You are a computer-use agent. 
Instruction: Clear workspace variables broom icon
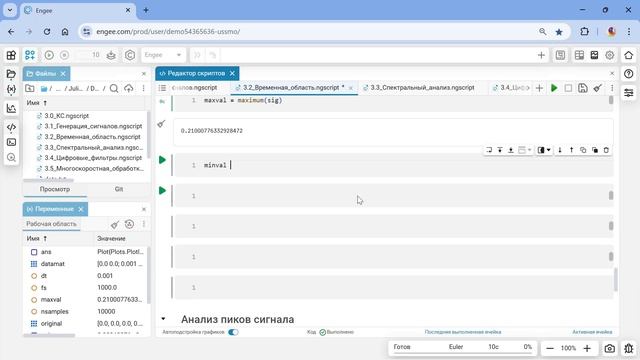[115, 224]
